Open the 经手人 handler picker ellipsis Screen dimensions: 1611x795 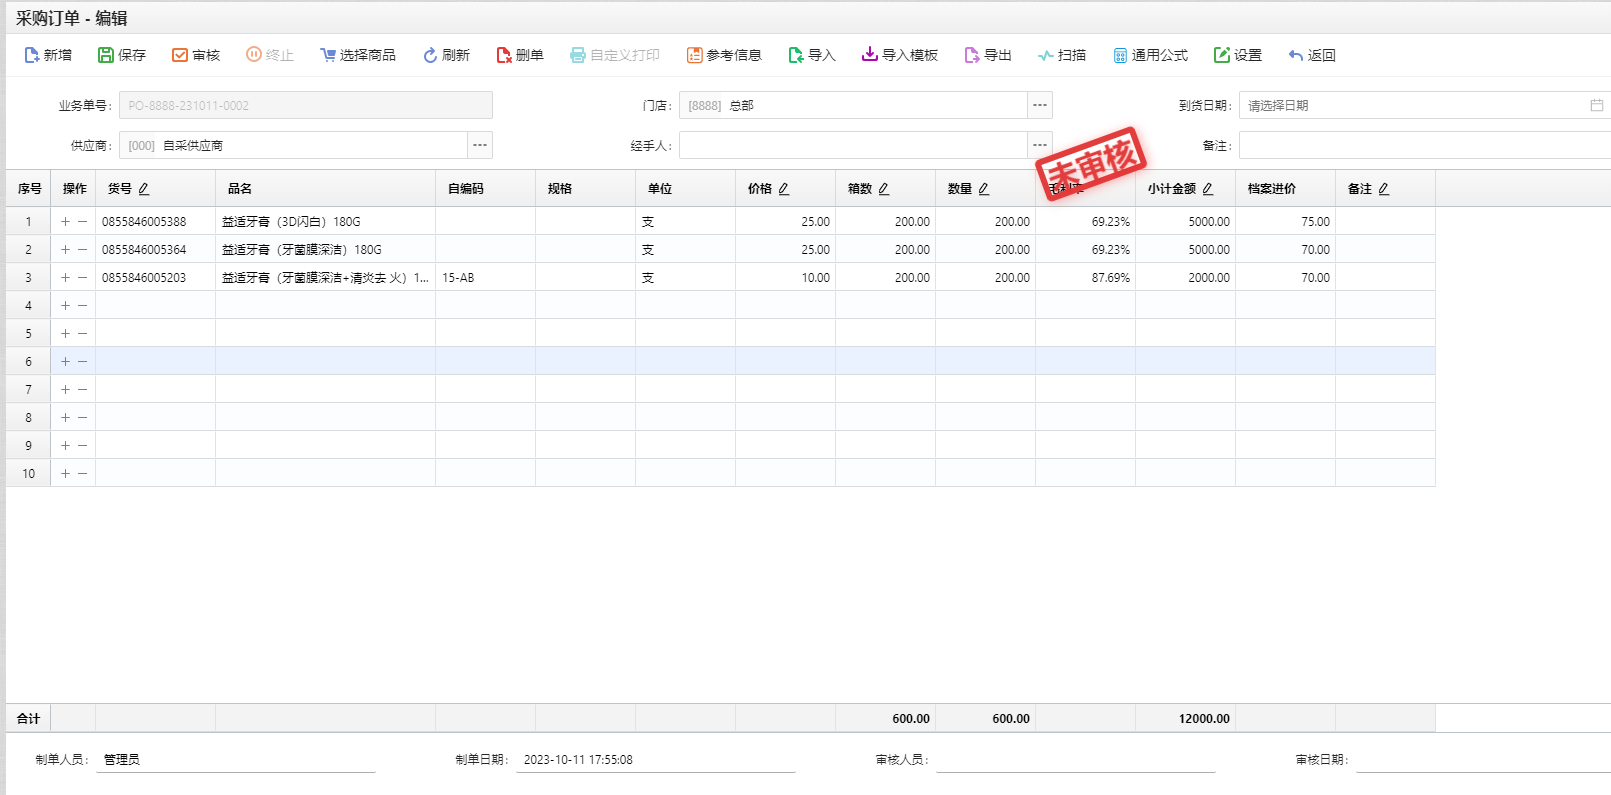[x=1040, y=145]
